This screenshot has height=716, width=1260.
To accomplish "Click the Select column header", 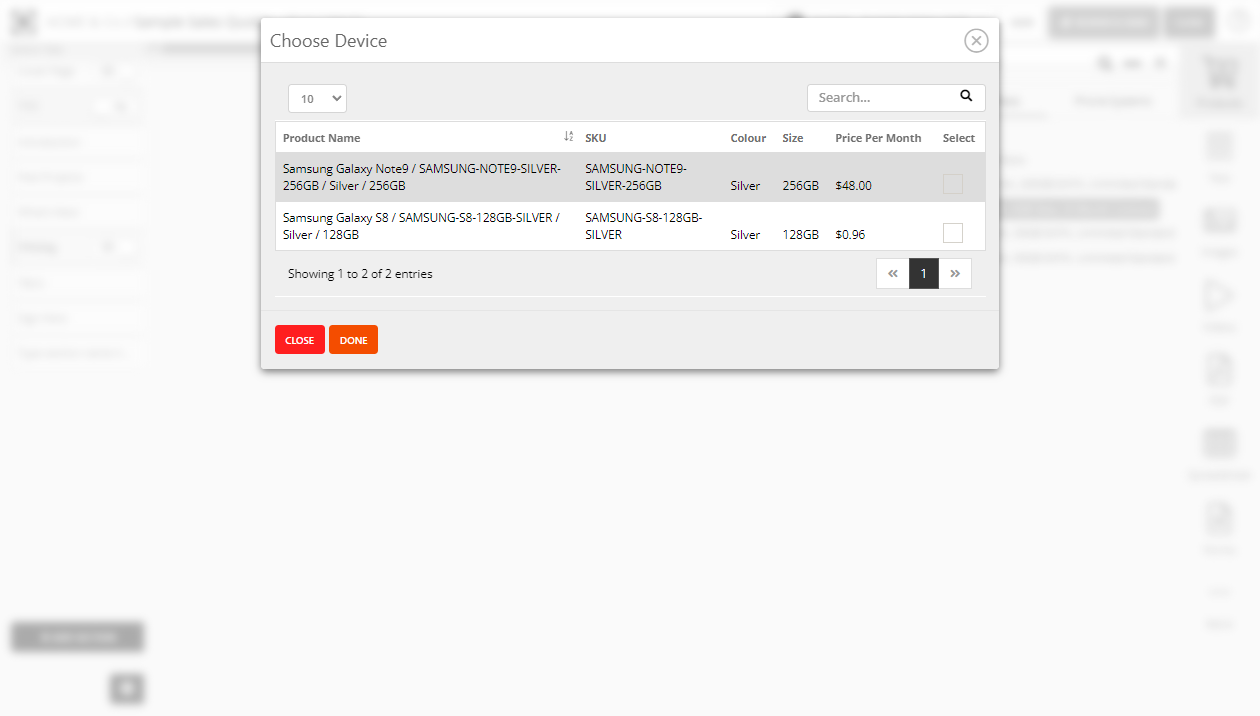I will tap(958, 138).
